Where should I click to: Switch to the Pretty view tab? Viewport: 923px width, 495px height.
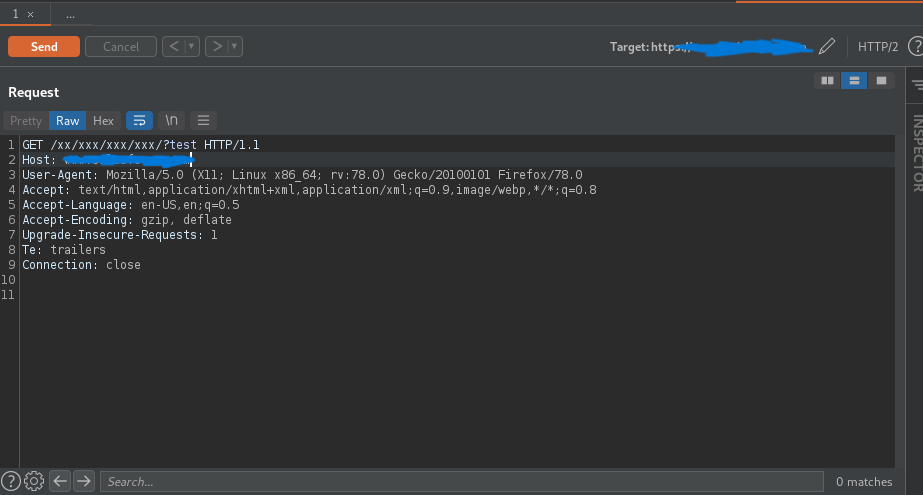[26, 120]
